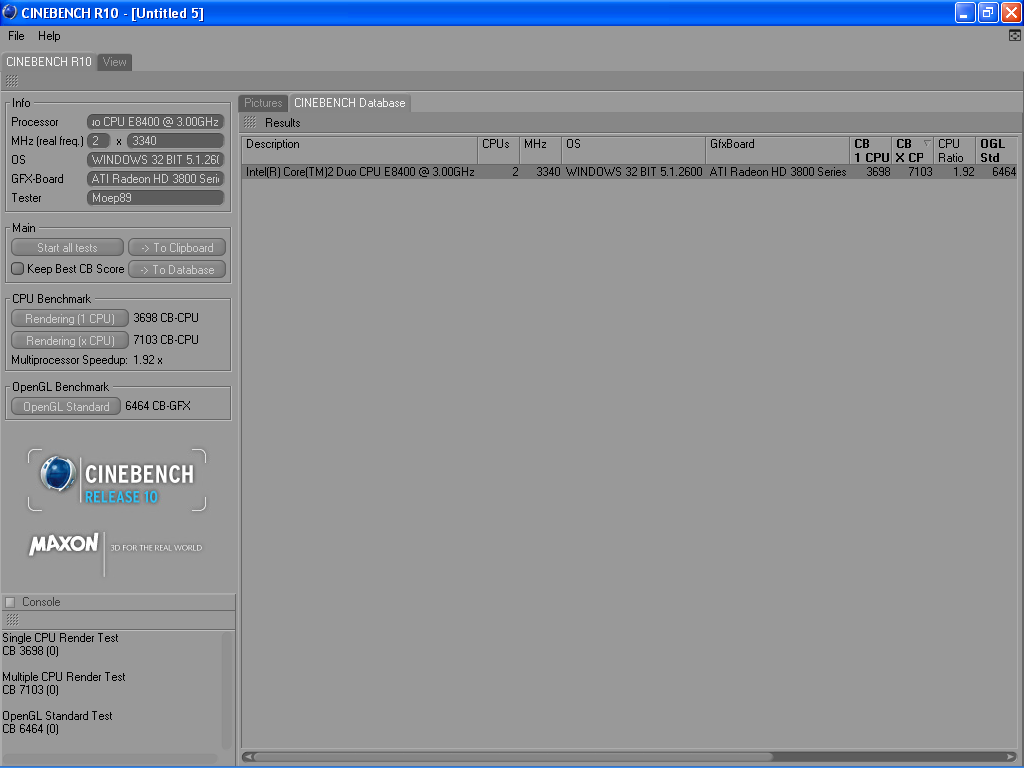Restore down the CINEBENCH window
This screenshot has height=768, width=1024.
pos(988,12)
